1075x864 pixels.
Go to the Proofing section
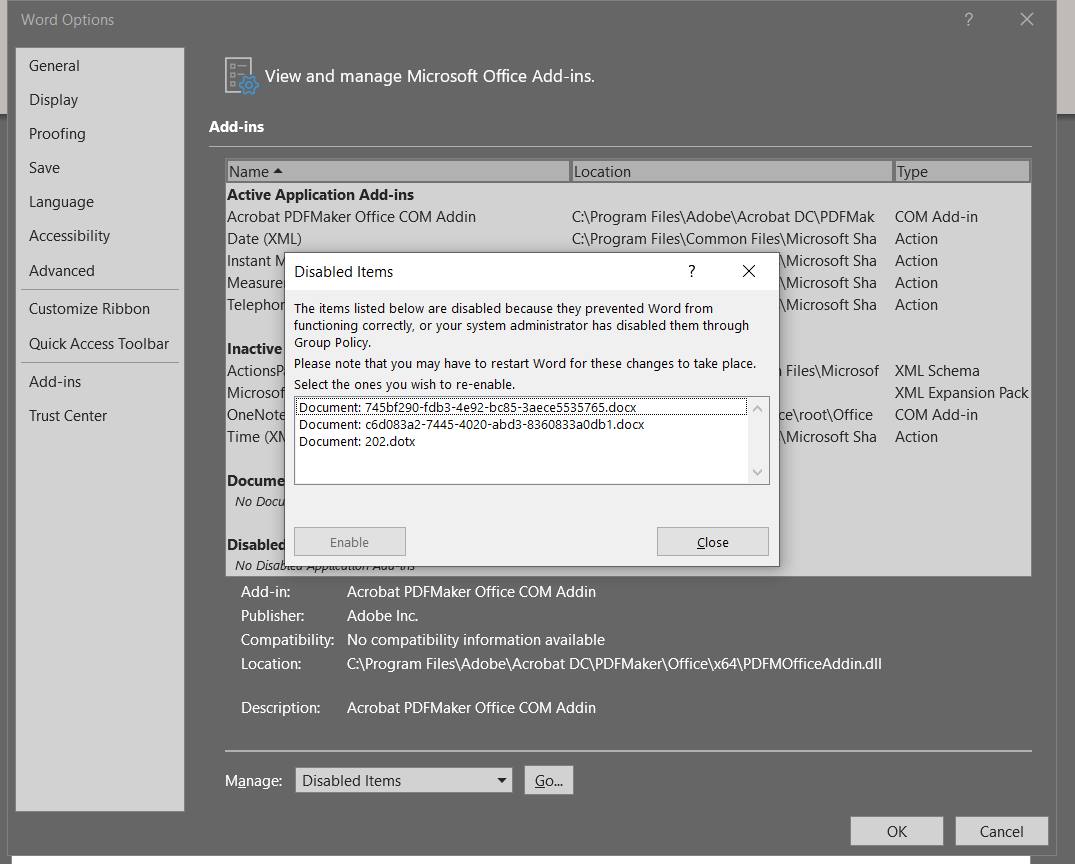(57, 133)
